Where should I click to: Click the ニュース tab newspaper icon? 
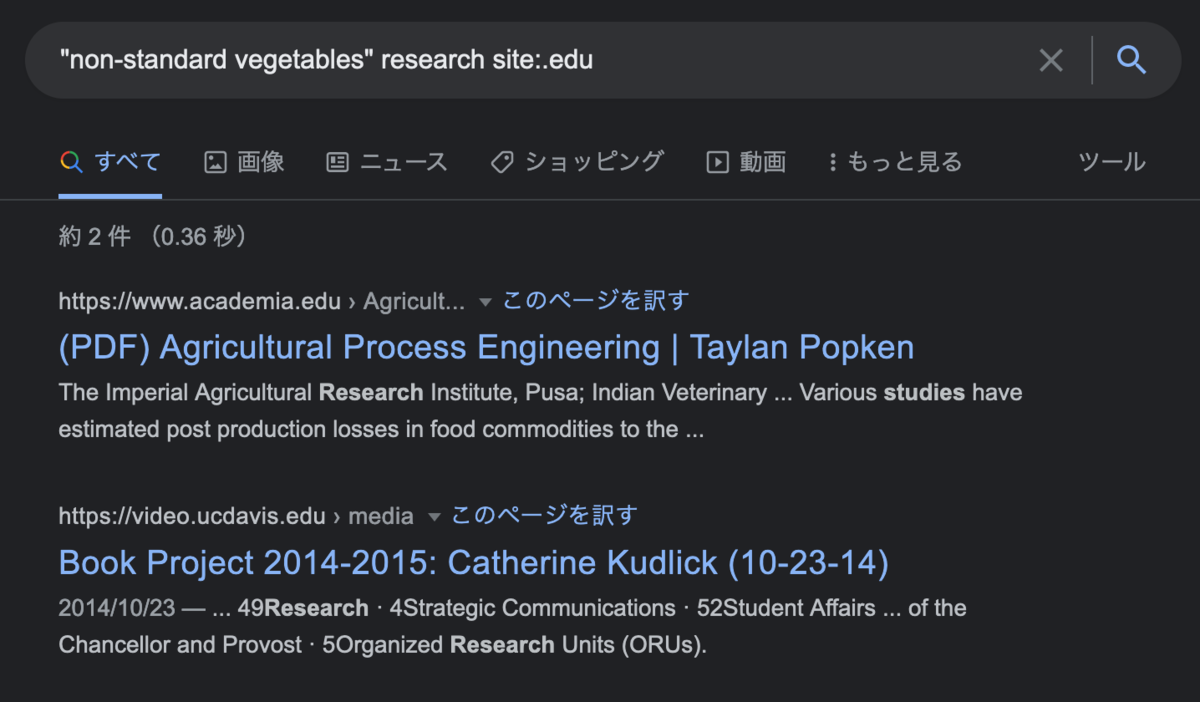point(338,162)
